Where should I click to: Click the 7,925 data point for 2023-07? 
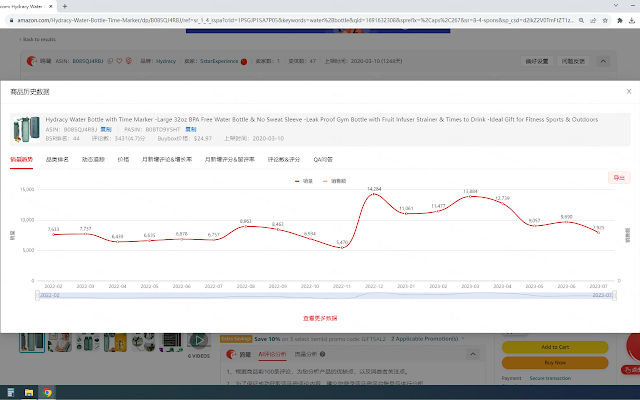click(598, 233)
